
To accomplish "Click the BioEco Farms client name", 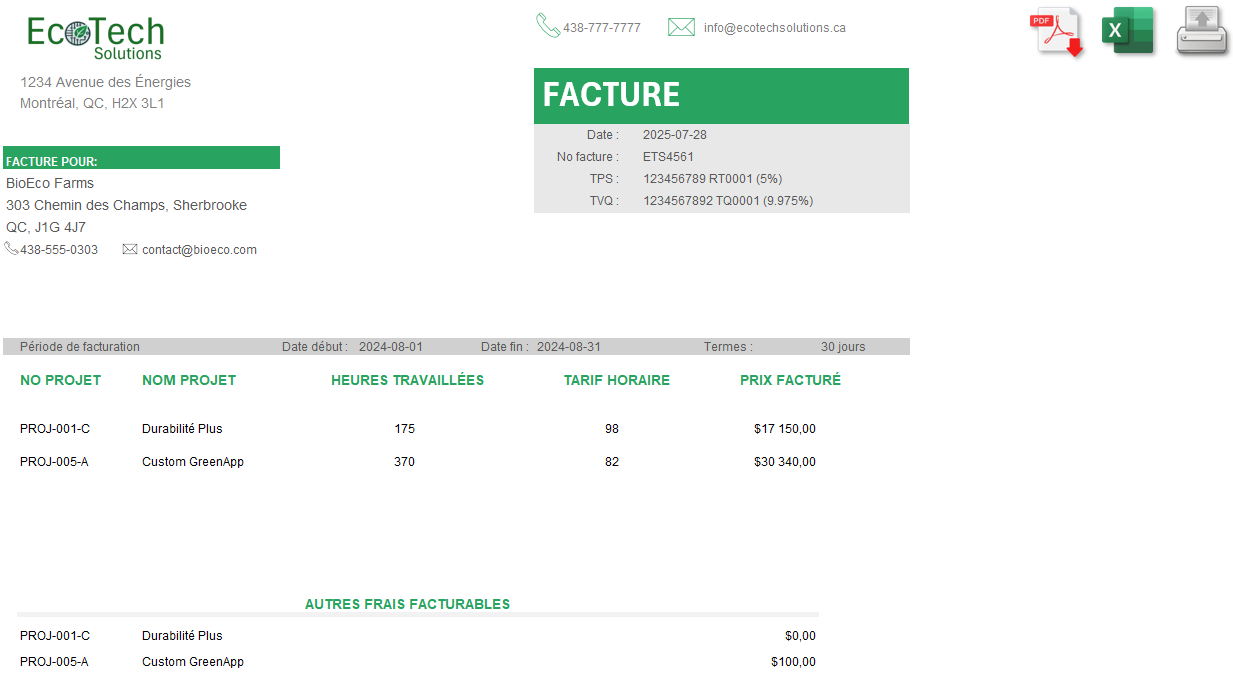I will (50, 184).
